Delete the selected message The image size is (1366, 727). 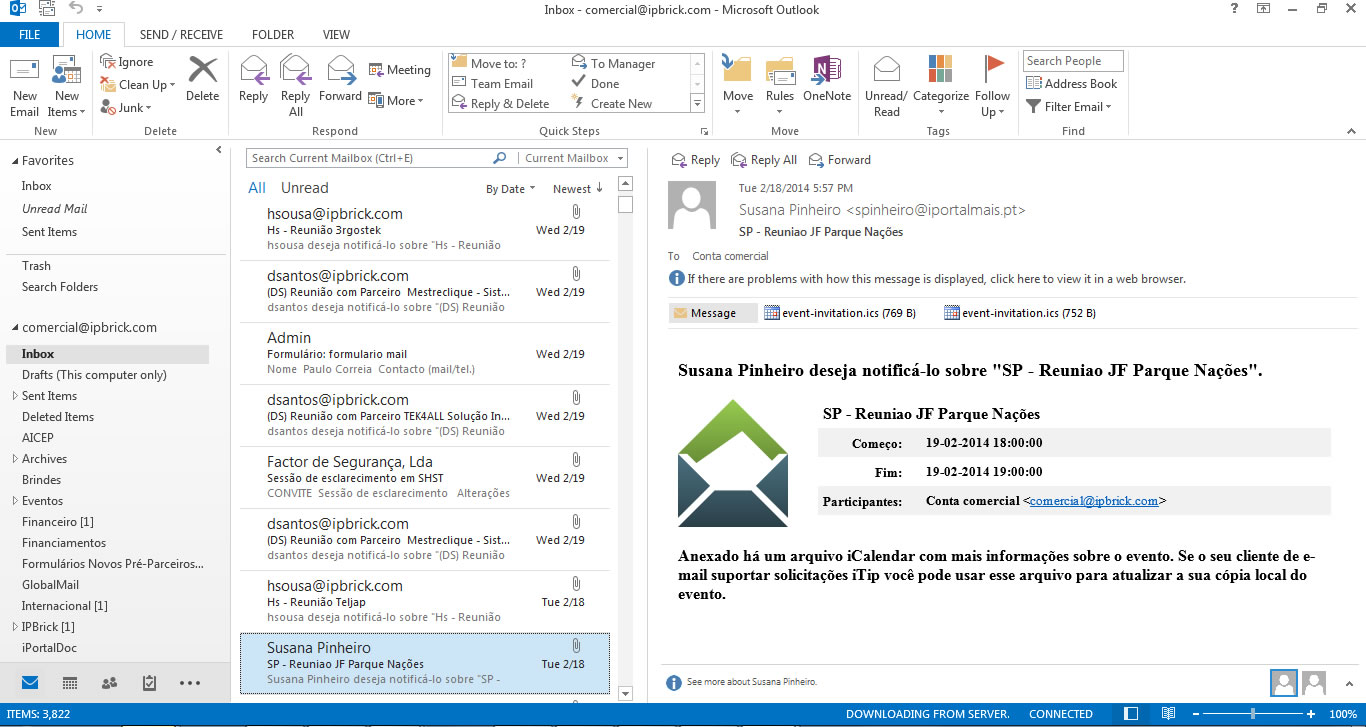202,79
